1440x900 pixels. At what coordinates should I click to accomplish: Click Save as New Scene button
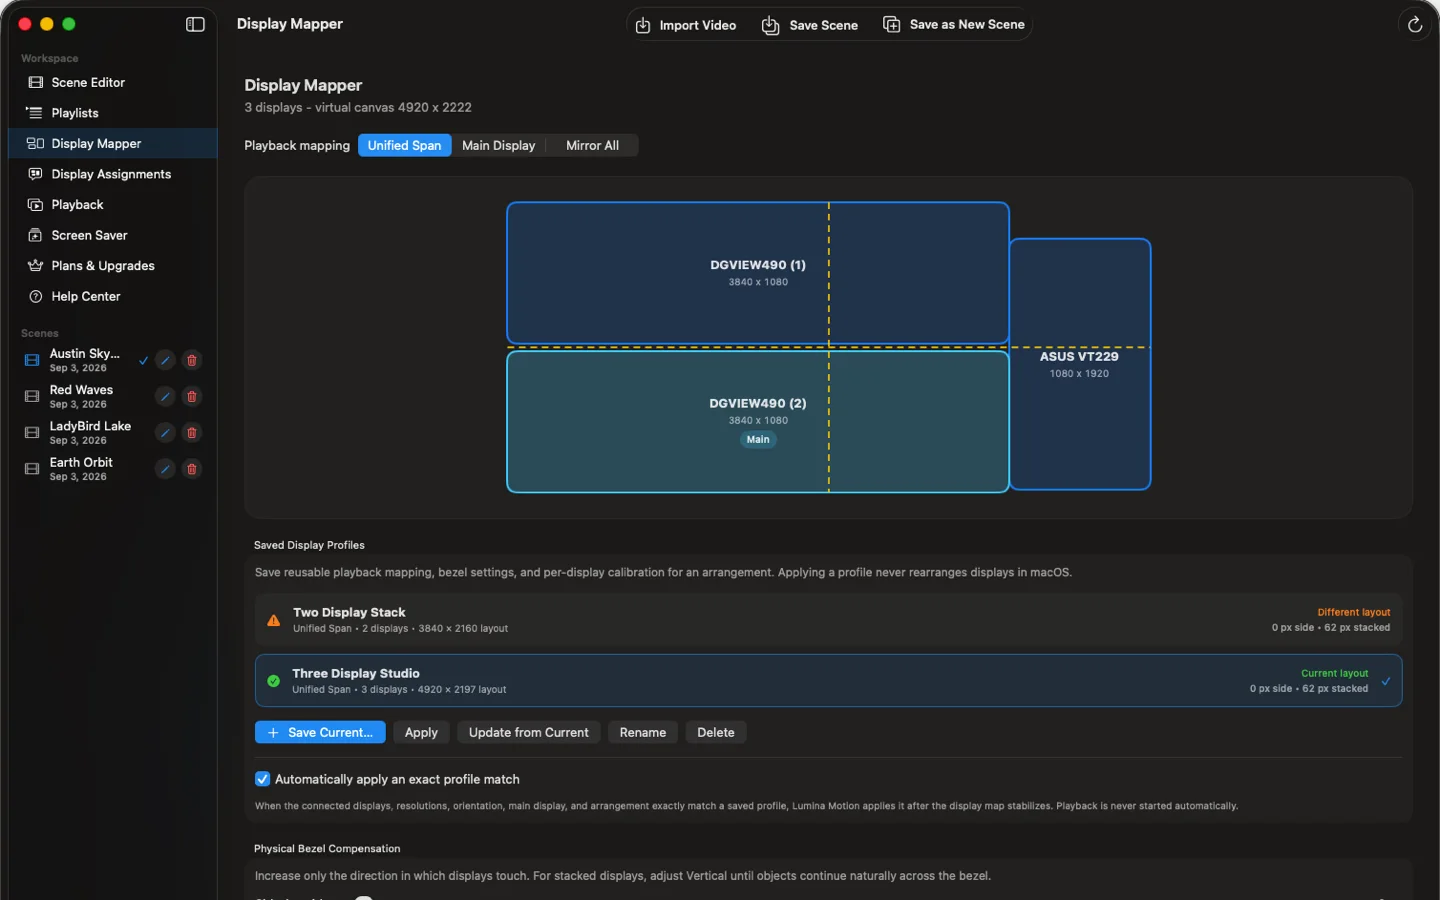tap(954, 25)
